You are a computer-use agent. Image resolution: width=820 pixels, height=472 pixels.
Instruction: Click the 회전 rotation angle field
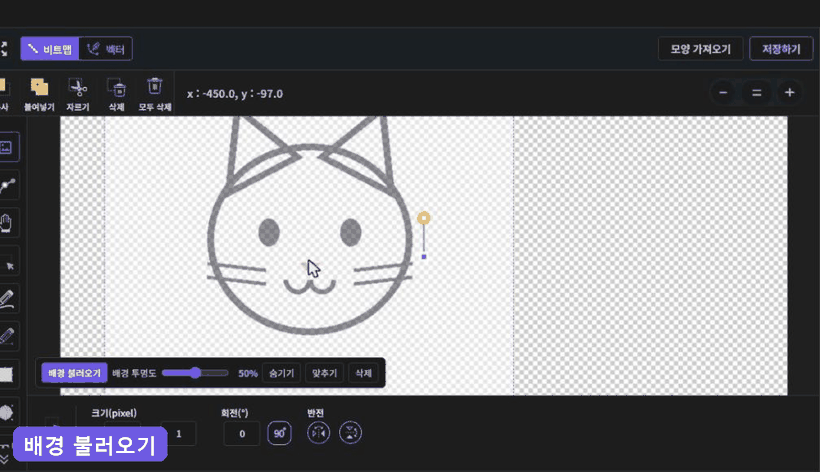(242, 434)
